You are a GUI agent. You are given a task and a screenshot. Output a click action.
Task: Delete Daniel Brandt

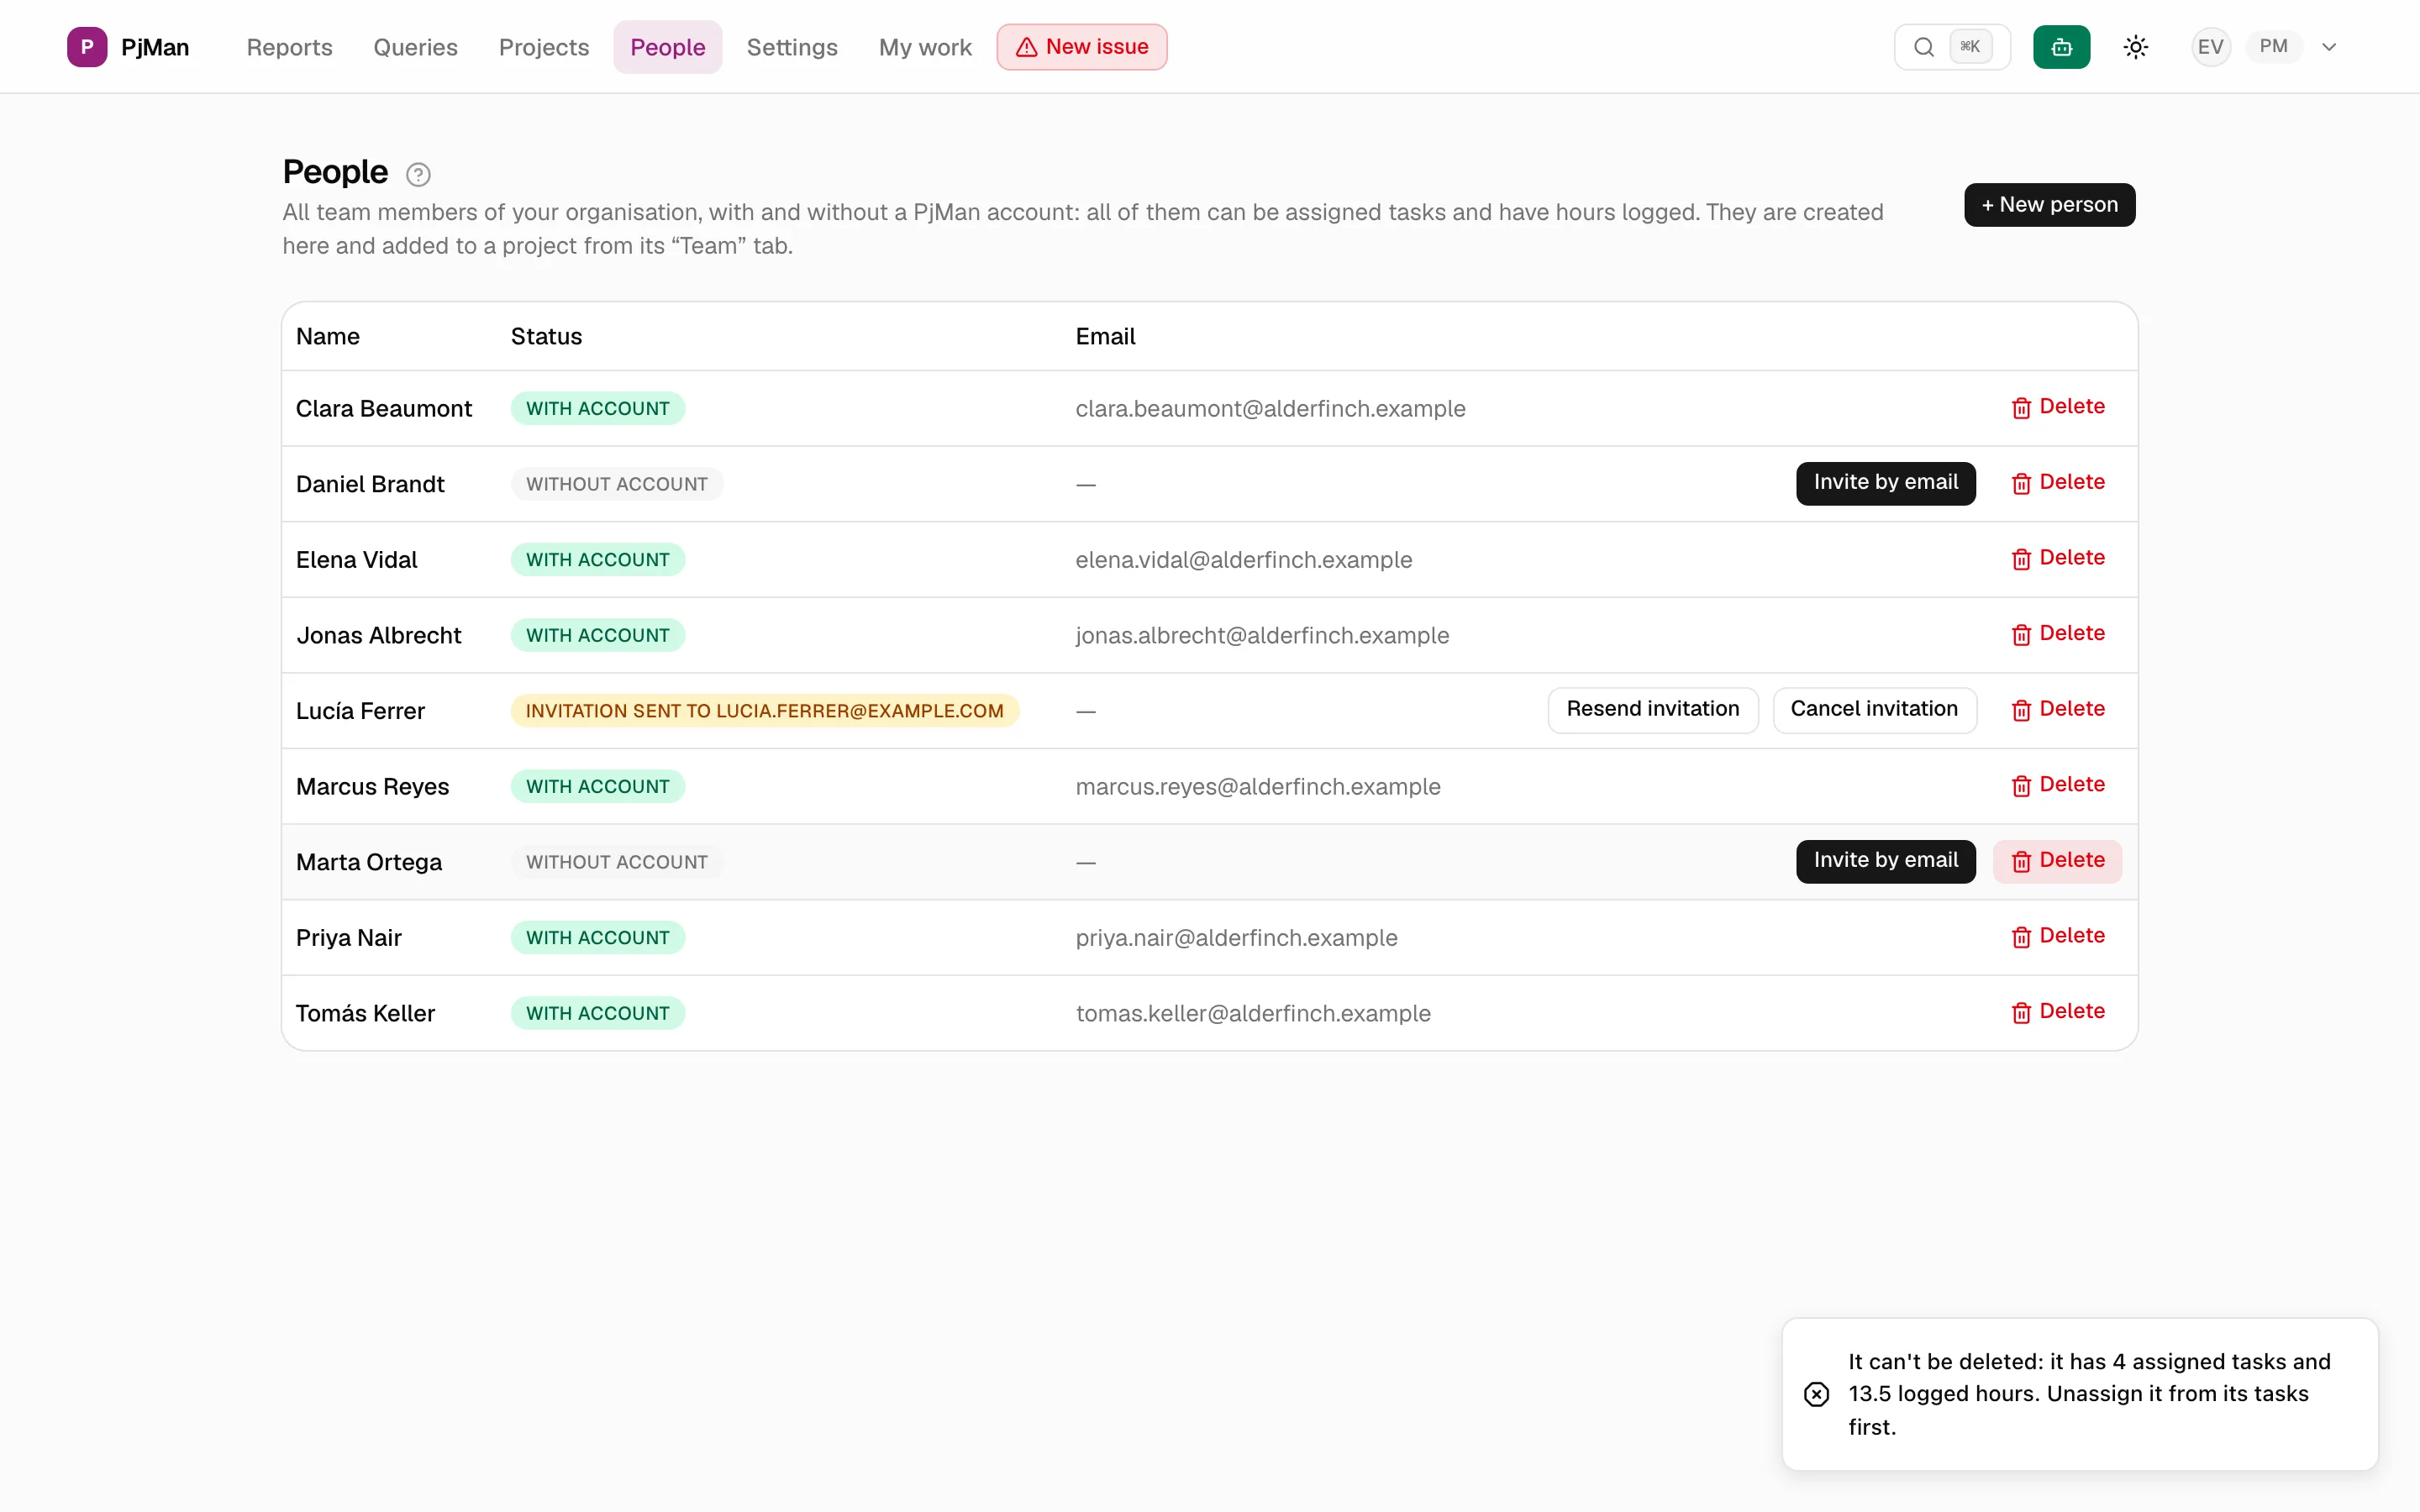click(2057, 483)
